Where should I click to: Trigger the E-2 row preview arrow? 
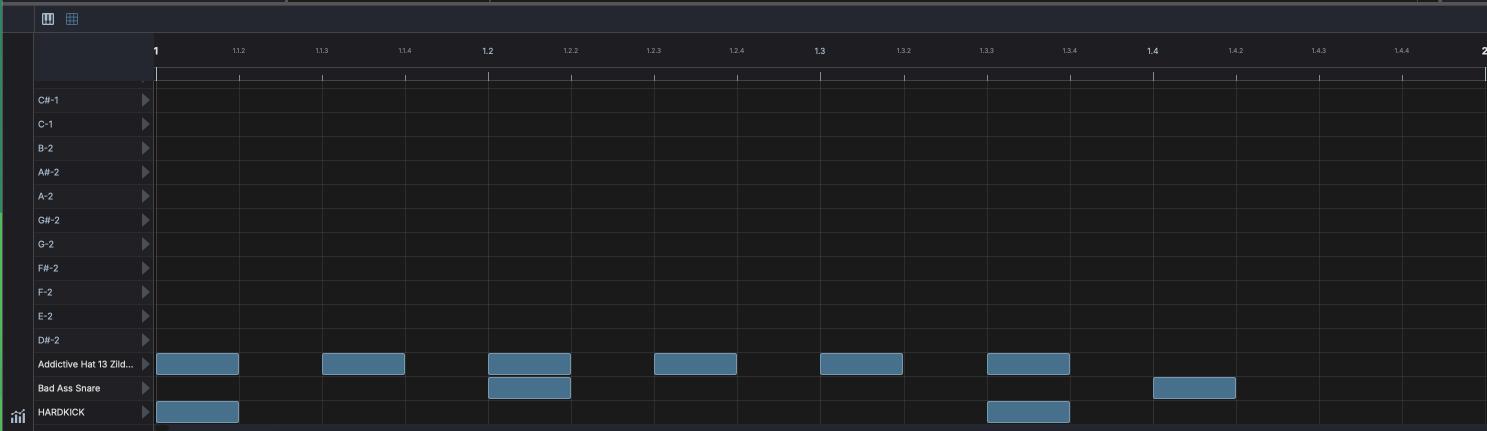point(146,316)
